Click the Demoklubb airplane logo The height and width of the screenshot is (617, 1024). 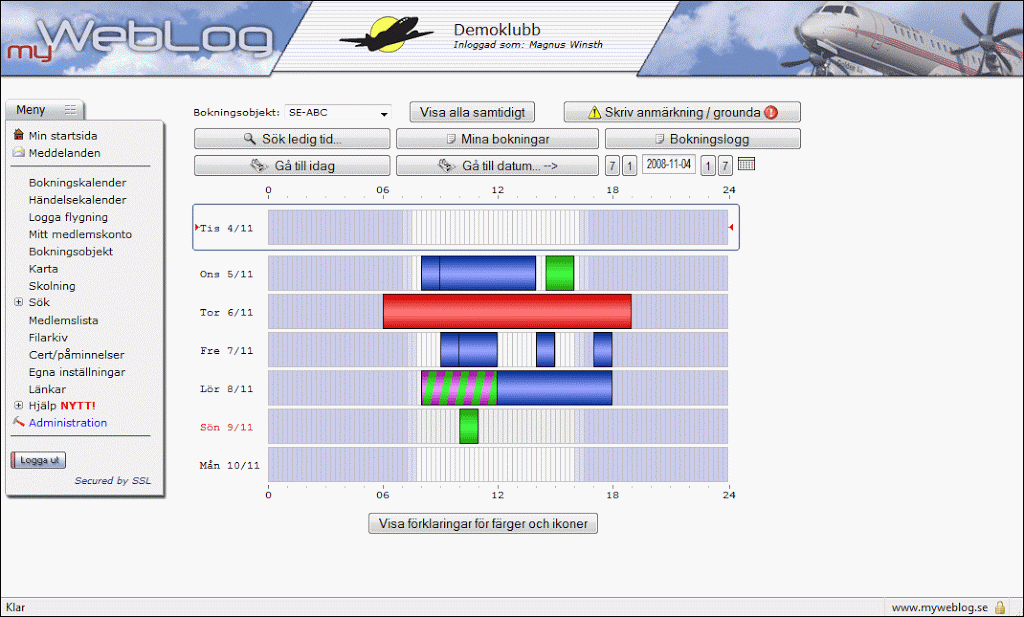(387, 35)
